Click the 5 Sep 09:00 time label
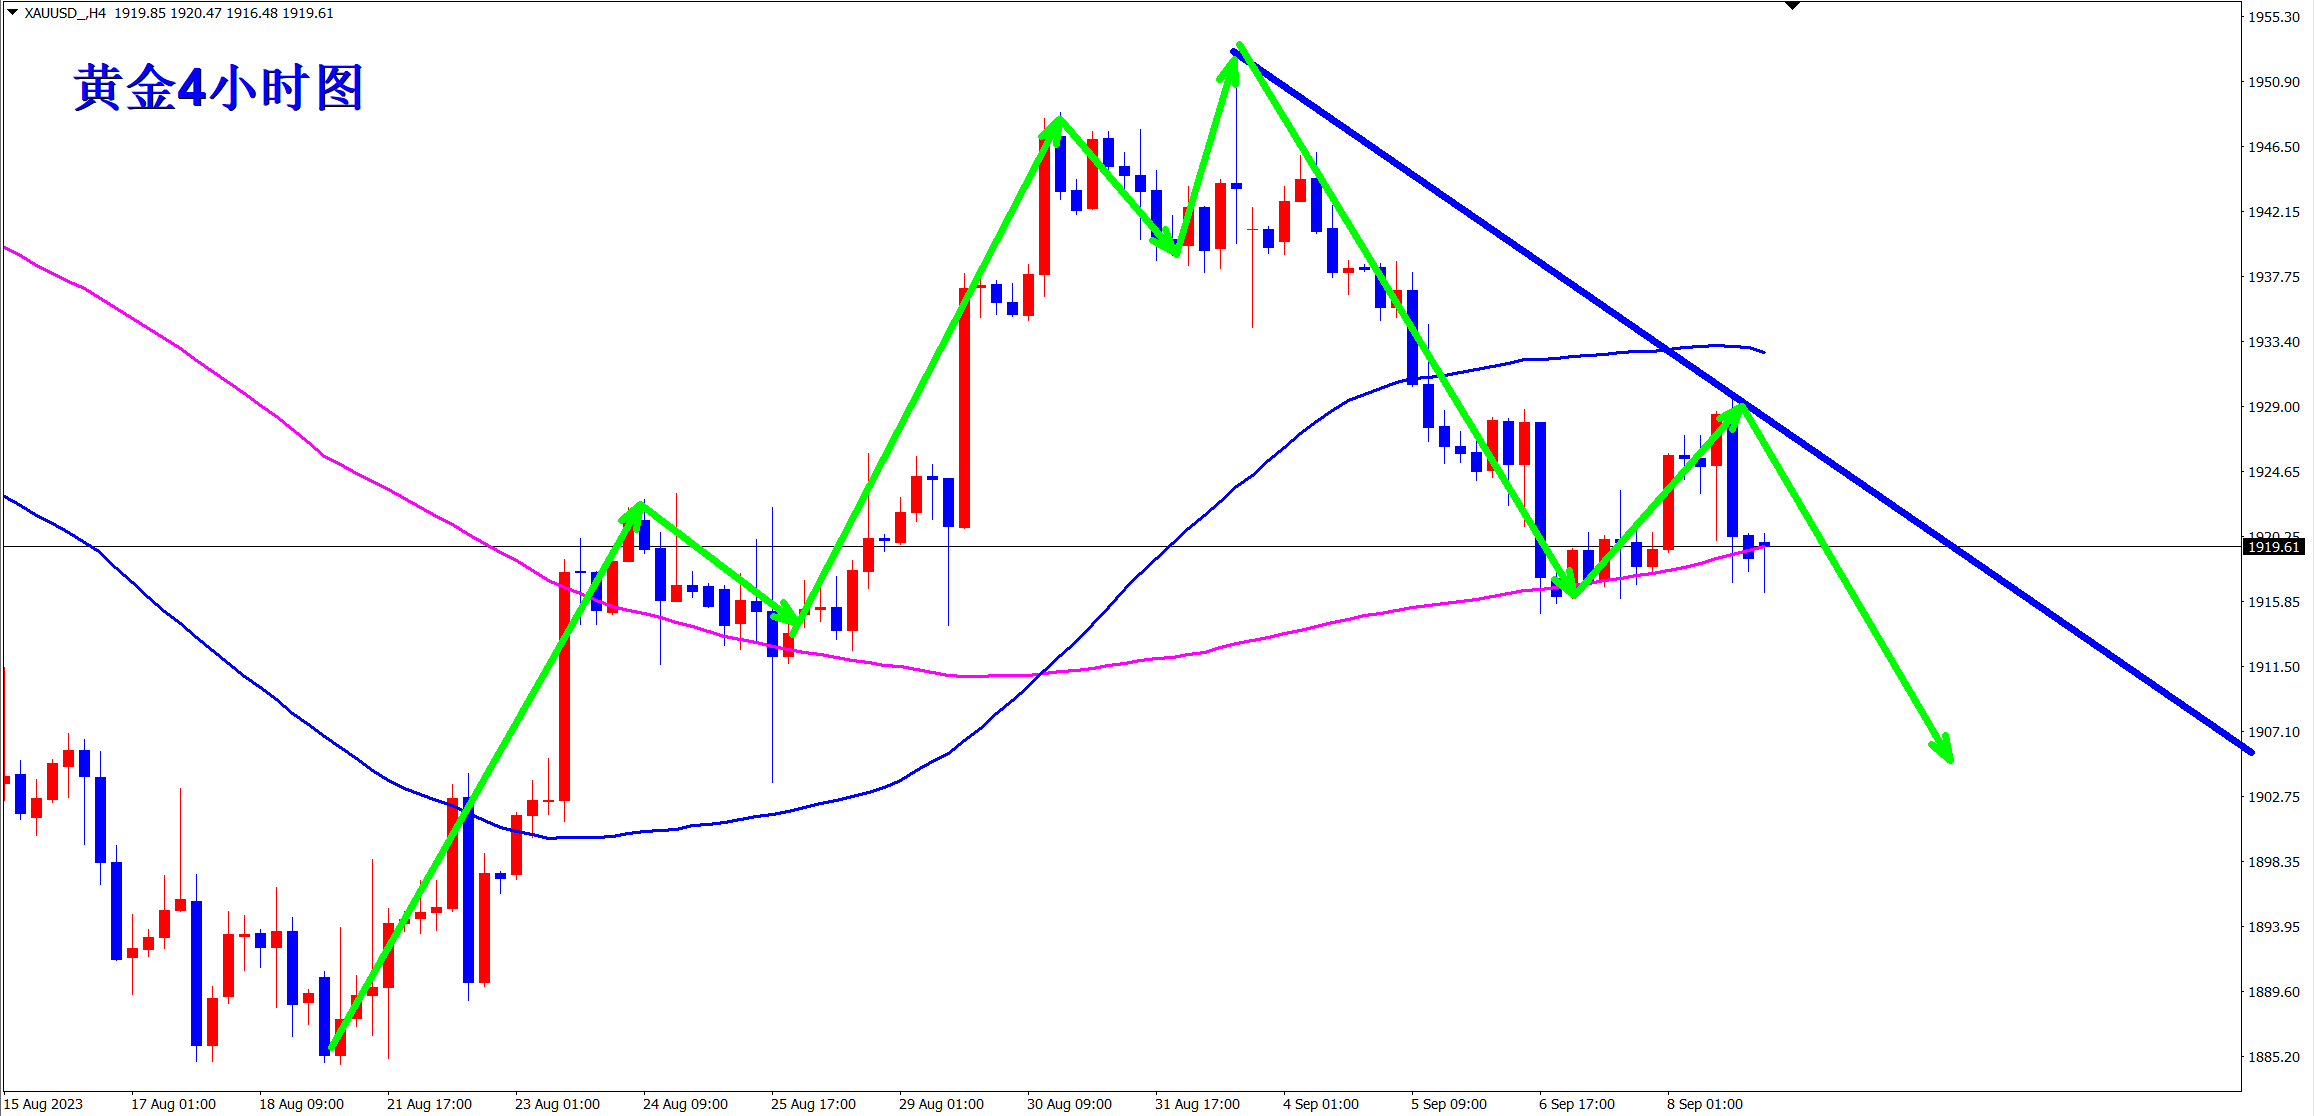This screenshot has height=1116, width=2314. (1448, 1104)
